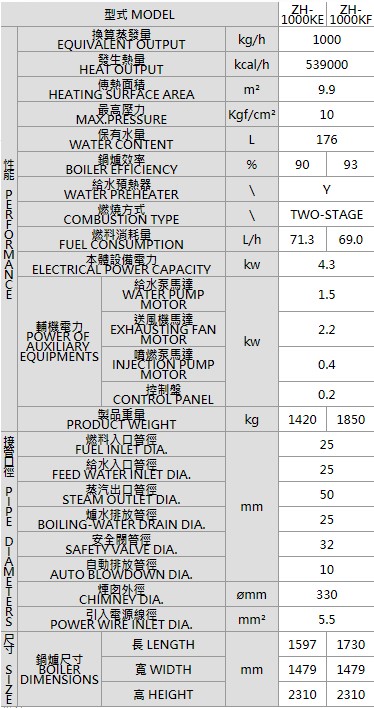The height and width of the screenshot is (708, 374).
Task: Select the CONTROL PANEL row label
Action: coord(163,394)
